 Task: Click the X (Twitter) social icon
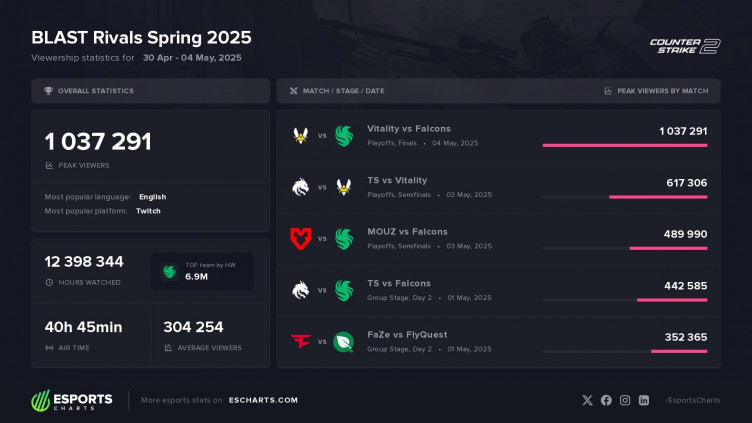[x=587, y=400]
